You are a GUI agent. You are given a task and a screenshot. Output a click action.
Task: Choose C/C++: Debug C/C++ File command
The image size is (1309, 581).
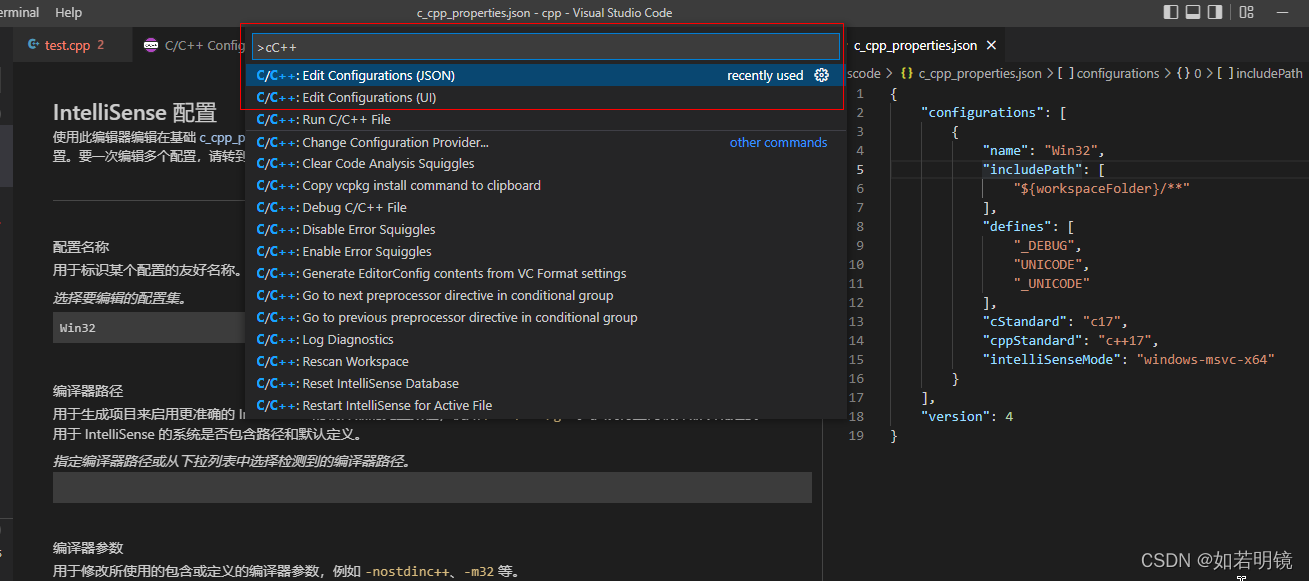point(545,208)
